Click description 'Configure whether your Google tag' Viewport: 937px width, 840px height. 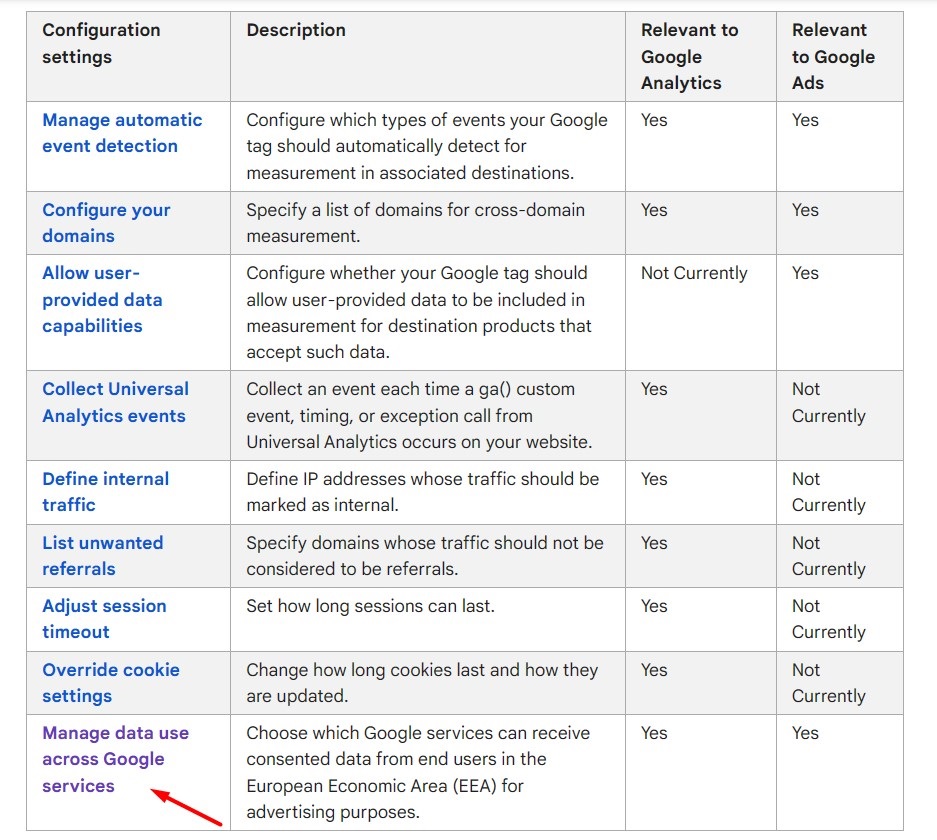point(418,312)
